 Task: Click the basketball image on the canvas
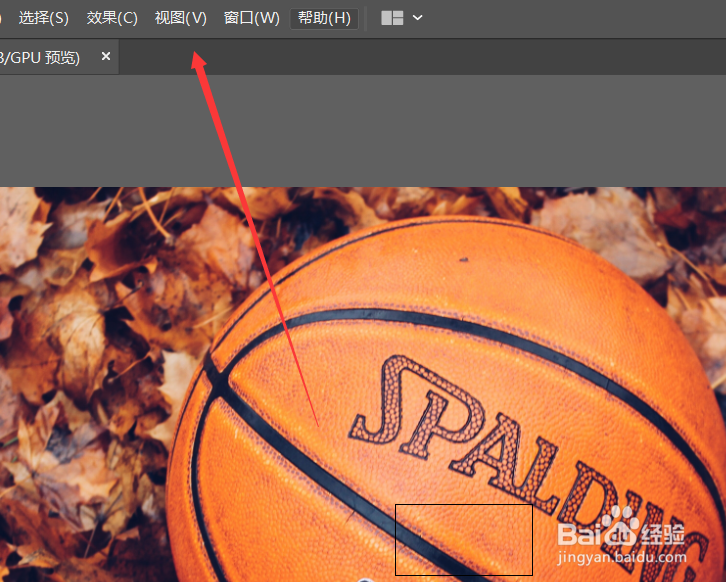pos(363,384)
